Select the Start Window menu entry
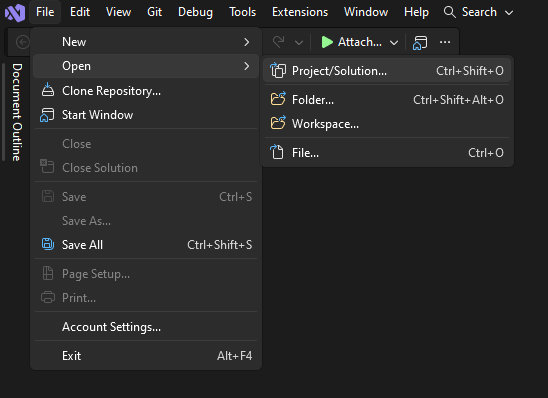548x398 pixels. point(146,115)
